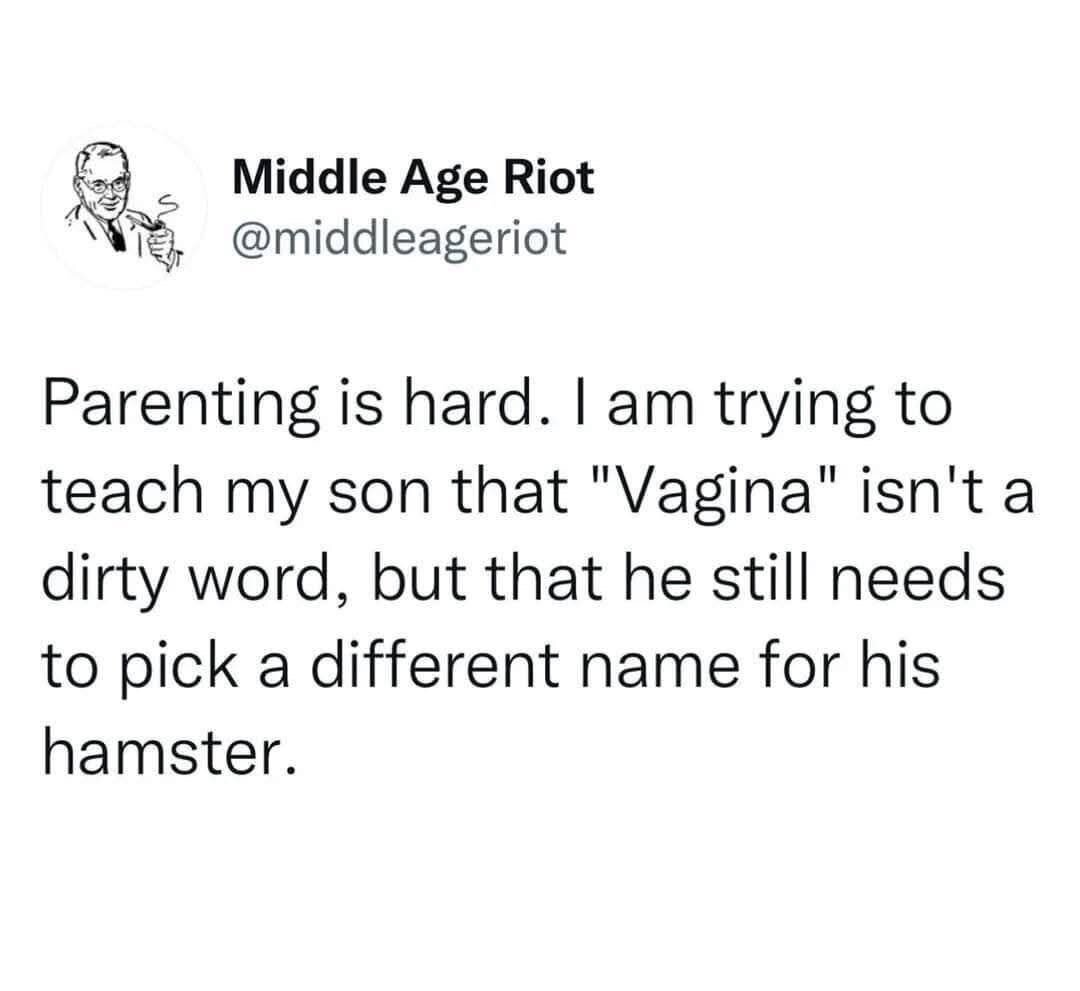Screen dimensions: 1080x991
Task: Open the @middleageriot handle link
Action: (x=398, y=238)
